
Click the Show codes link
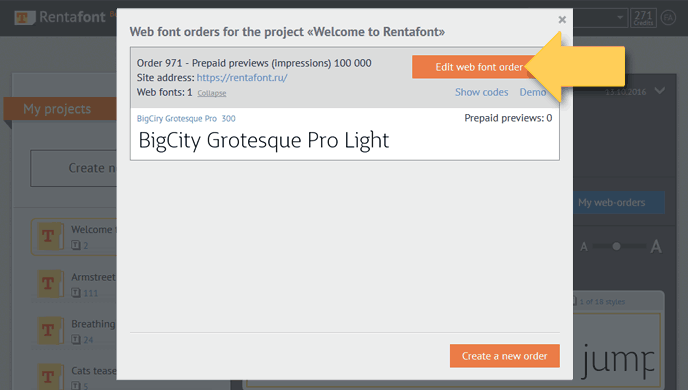pos(481,92)
